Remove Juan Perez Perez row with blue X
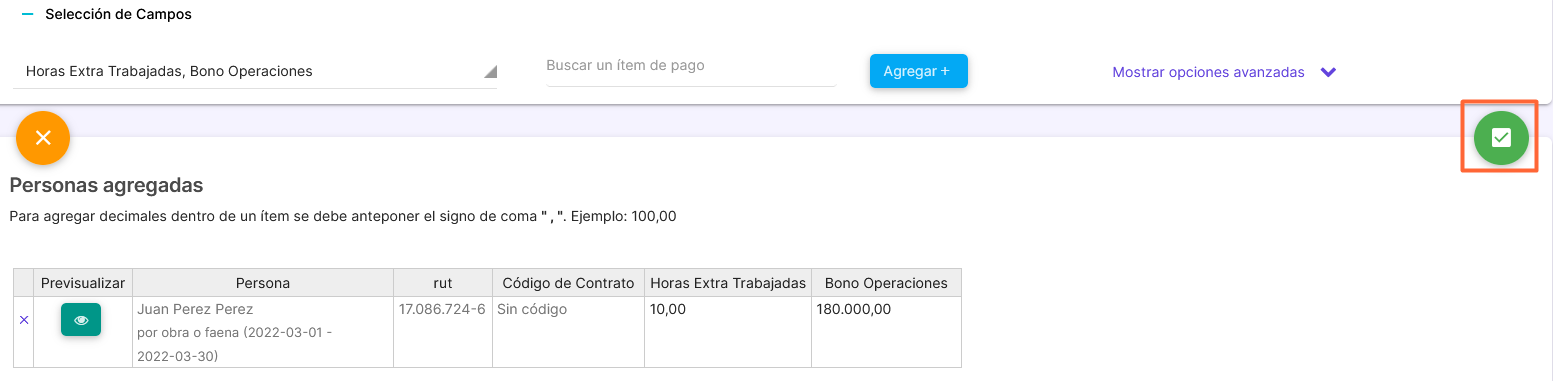This screenshot has height=381, width=1553. [x=24, y=320]
